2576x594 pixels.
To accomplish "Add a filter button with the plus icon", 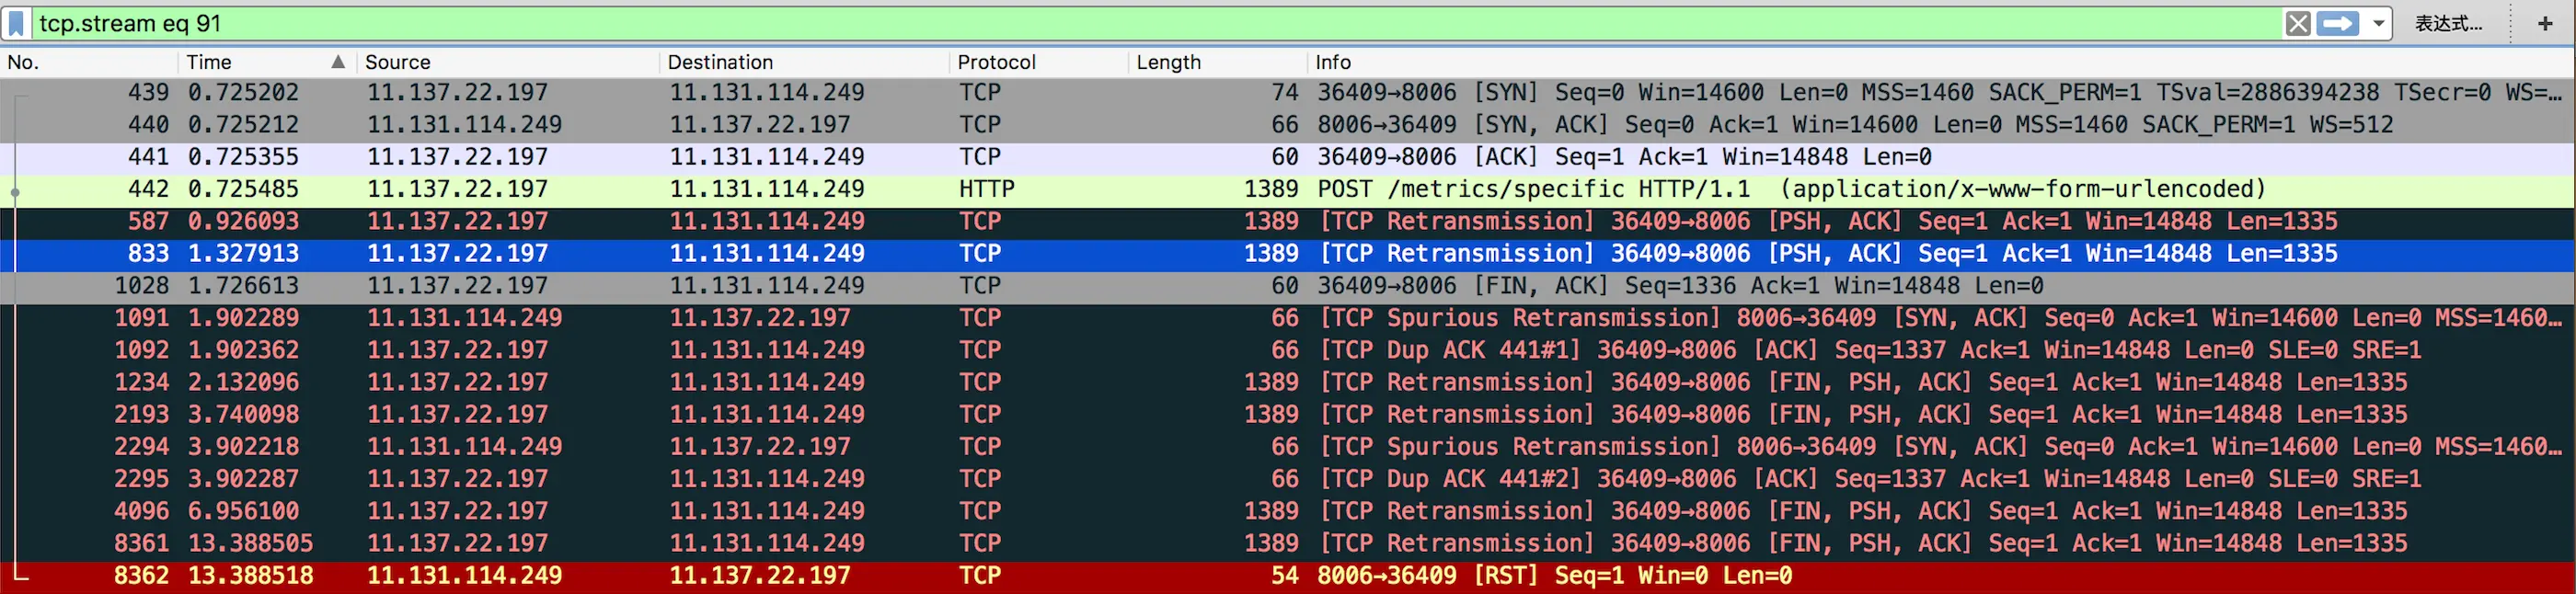I will click(2545, 23).
